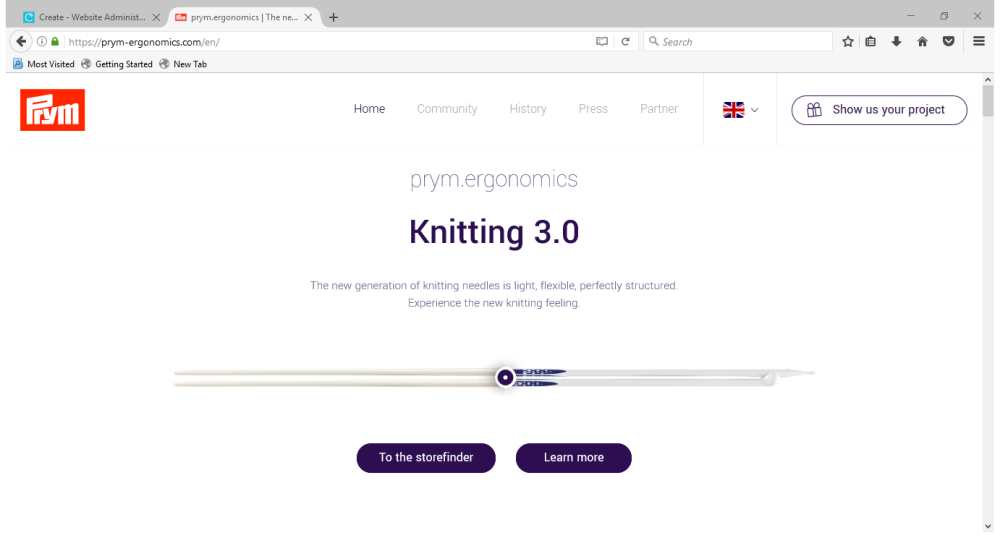Viewport: 1000px width, 538px height.
Task: Open Press navigation item
Action: point(593,109)
